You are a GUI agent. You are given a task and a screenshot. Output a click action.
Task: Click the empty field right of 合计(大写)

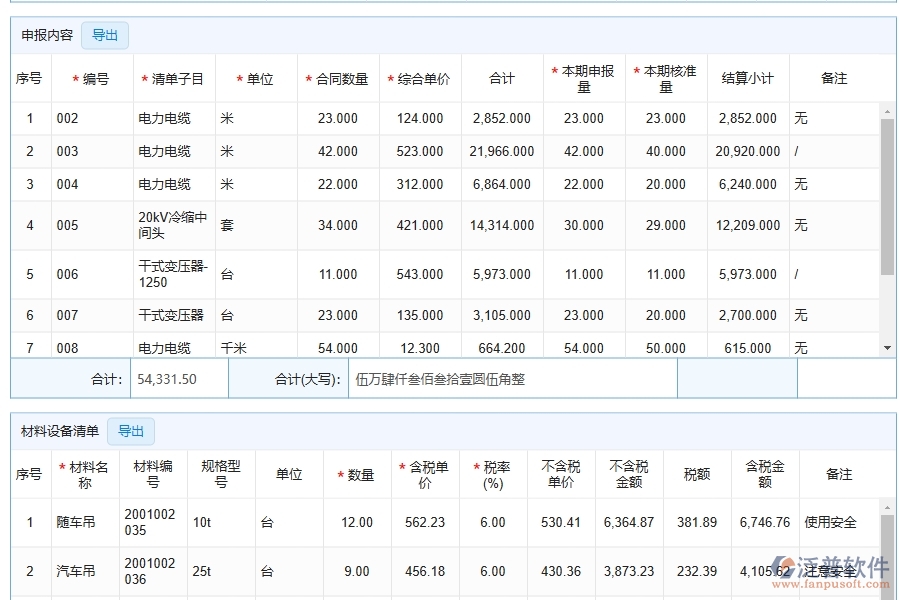pos(737,380)
